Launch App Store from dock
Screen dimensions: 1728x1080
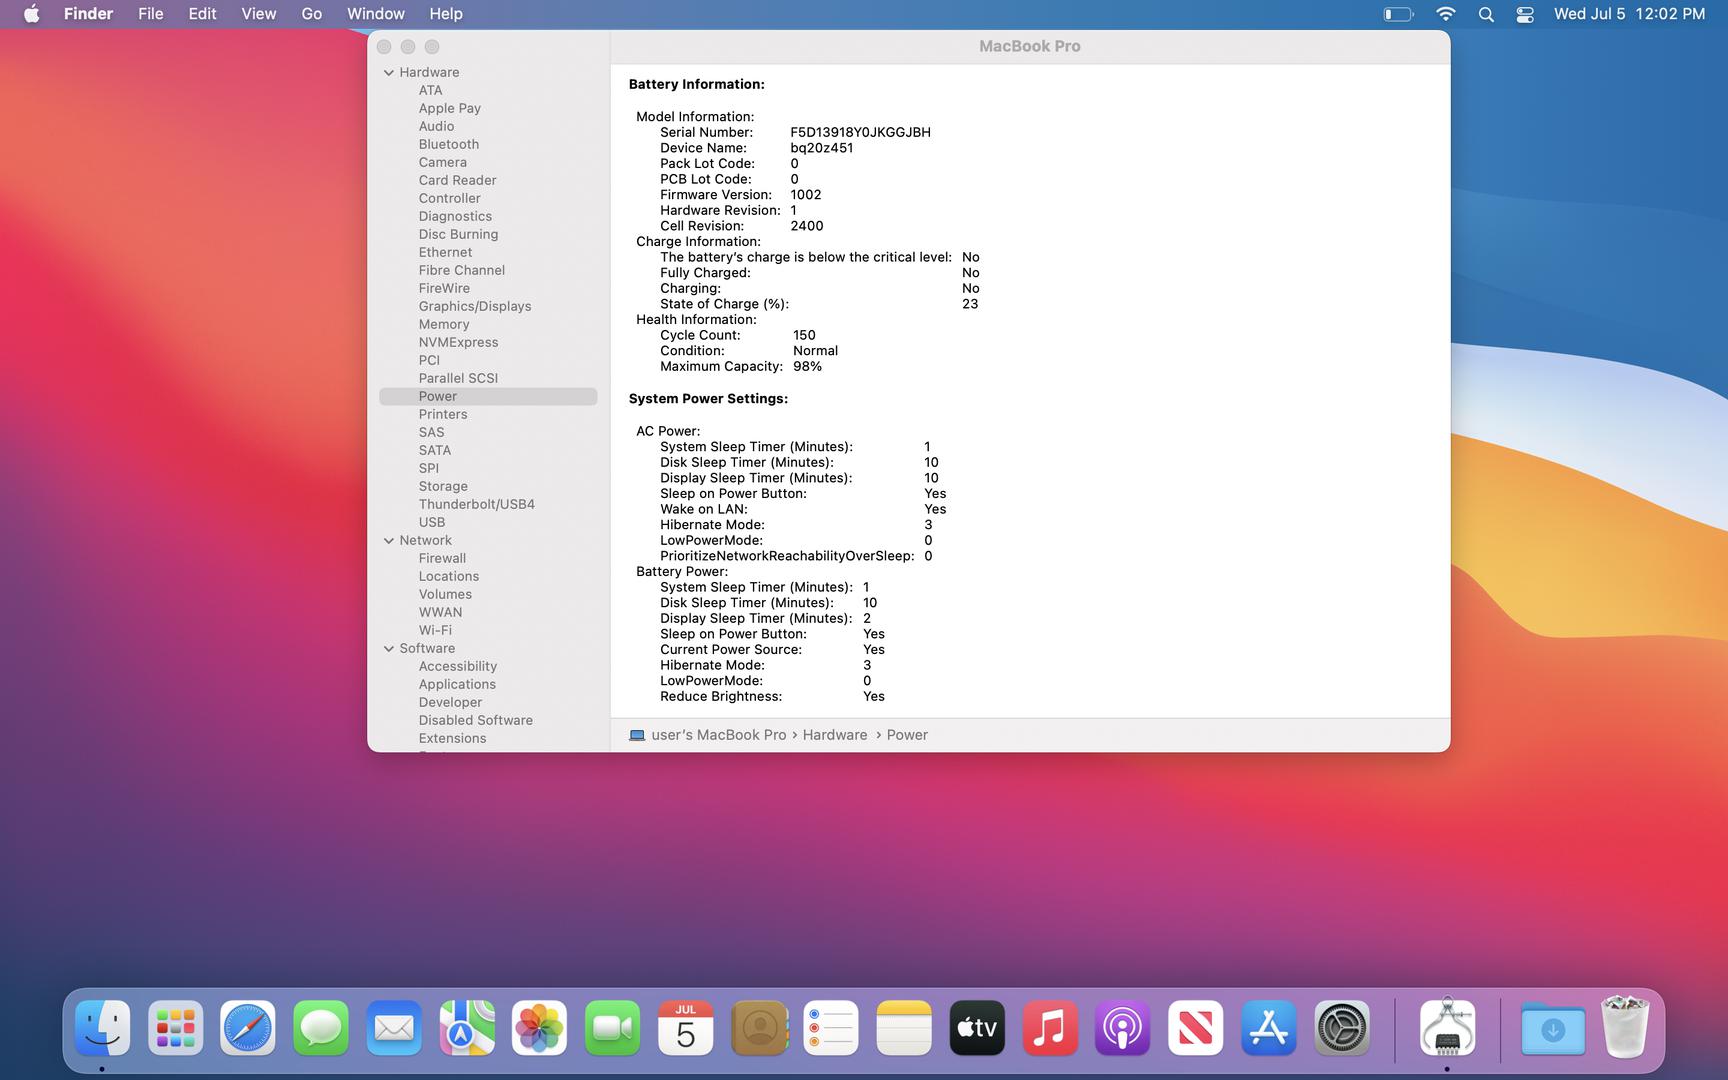tap(1269, 1027)
